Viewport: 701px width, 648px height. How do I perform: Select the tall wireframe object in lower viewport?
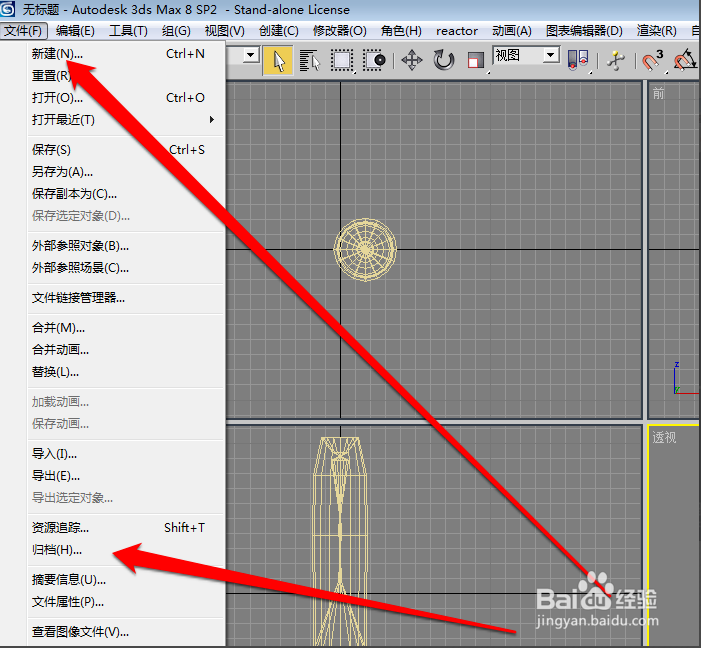pos(340,541)
